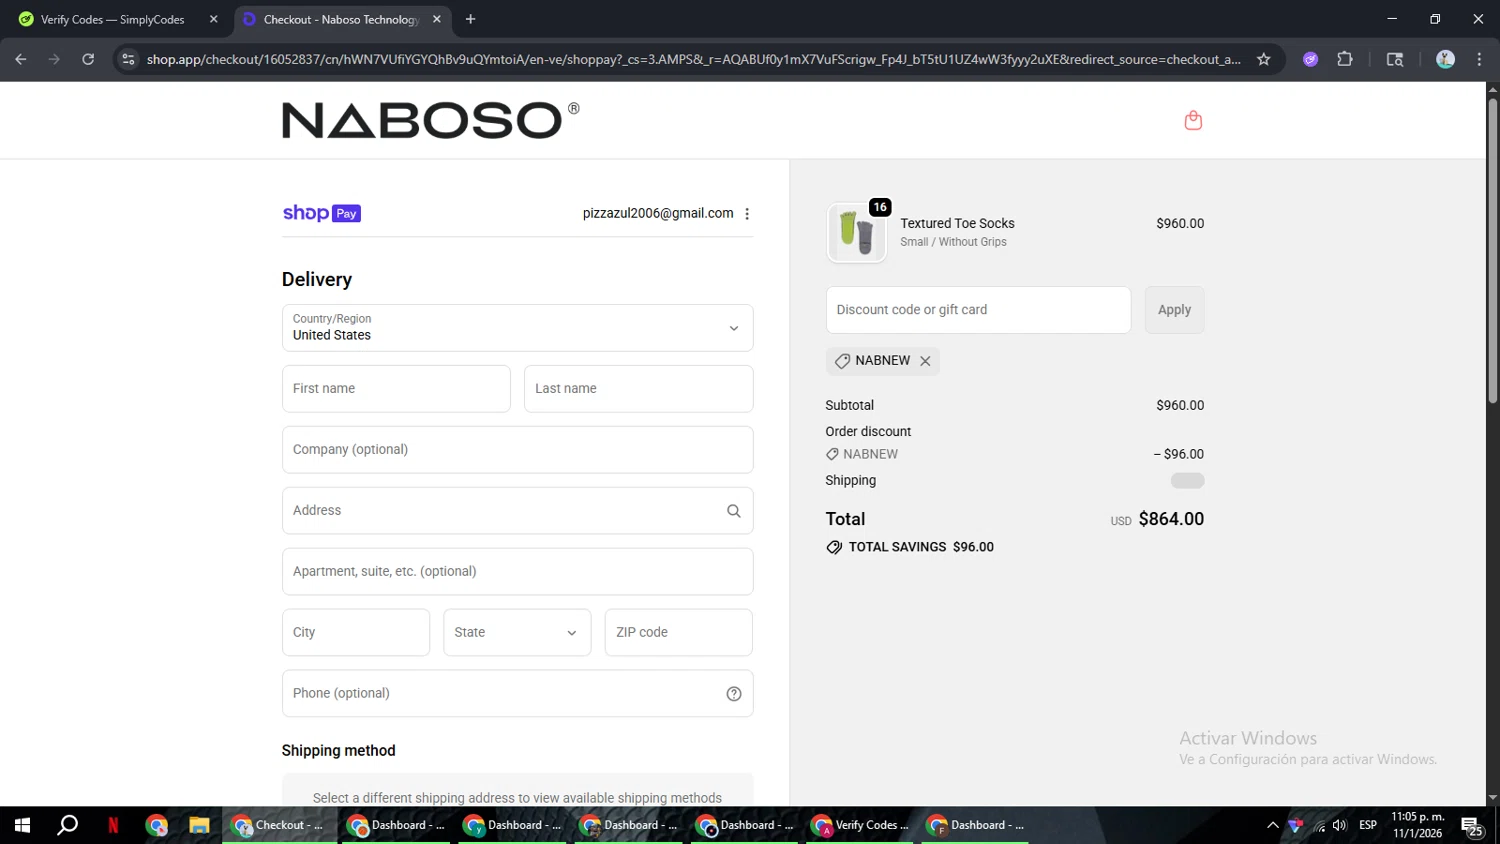Open the Chrome three-dot menu
The height and width of the screenshot is (844, 1500).
coord(1479,59)
